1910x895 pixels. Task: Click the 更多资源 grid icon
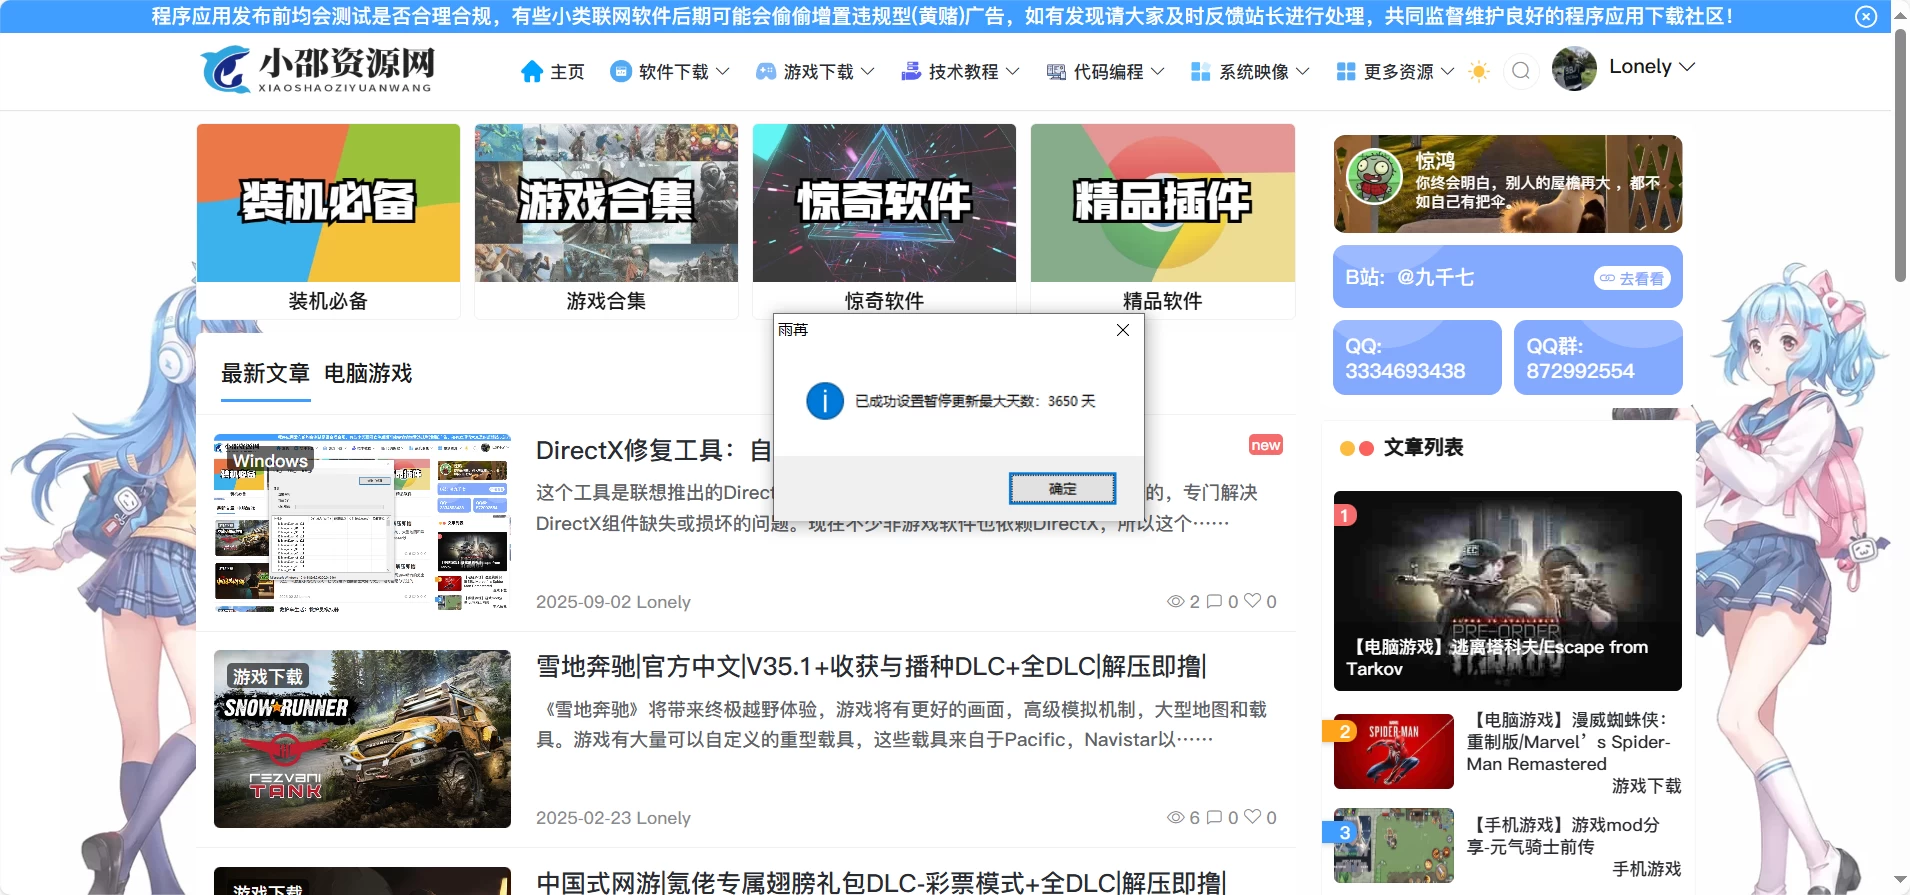(x=1346, y=71)
